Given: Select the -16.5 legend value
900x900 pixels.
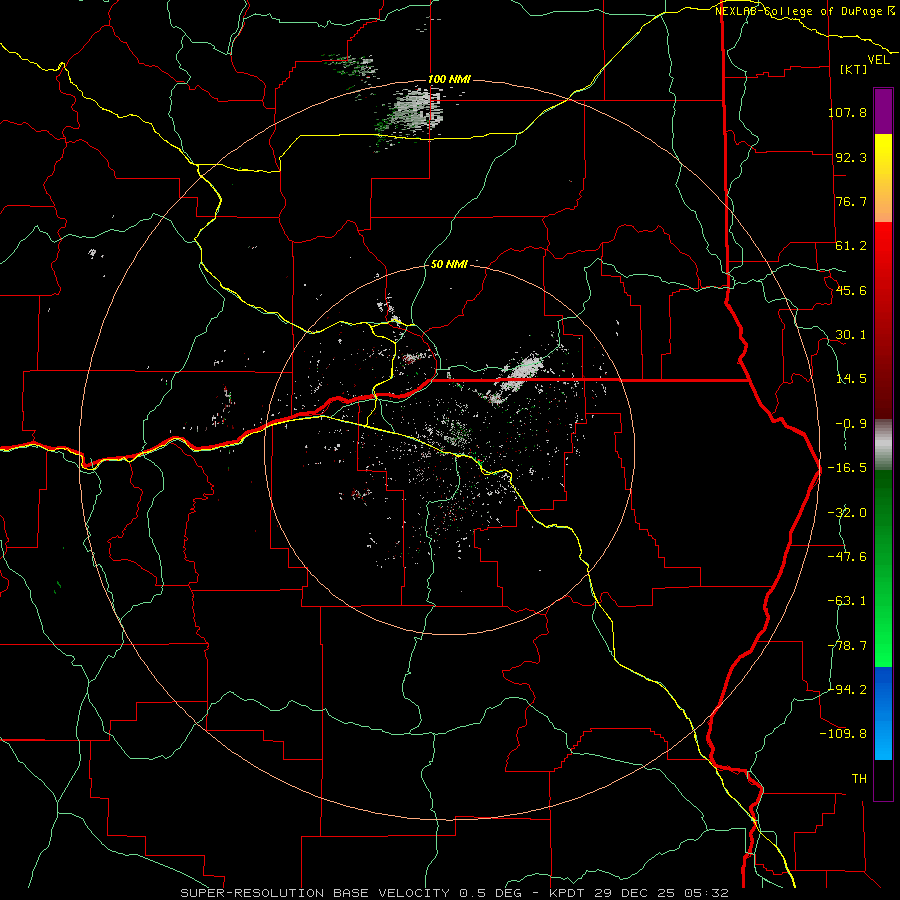Looking at the screenshot, I should [x=847, y=468].
